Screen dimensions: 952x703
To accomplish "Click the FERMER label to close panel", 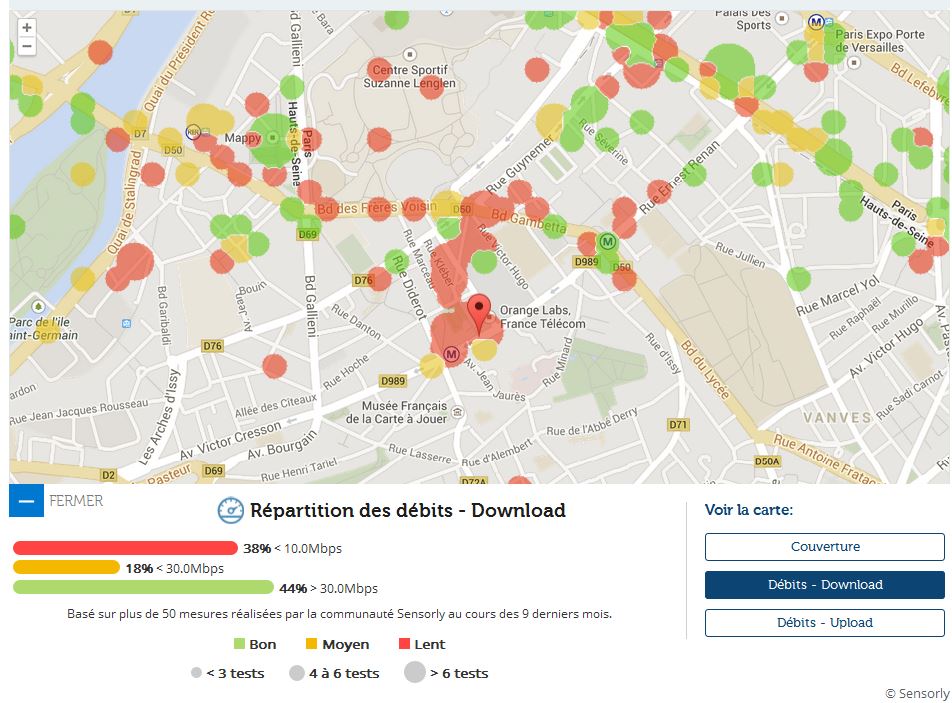I will point(76,501).
